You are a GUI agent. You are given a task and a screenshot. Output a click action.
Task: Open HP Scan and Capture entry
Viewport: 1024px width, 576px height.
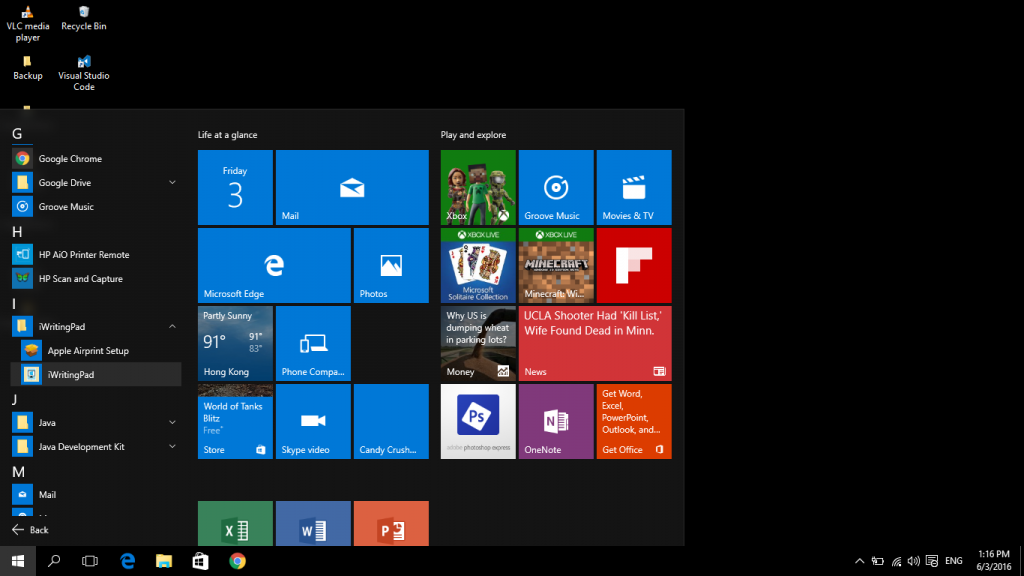[80, 279]
